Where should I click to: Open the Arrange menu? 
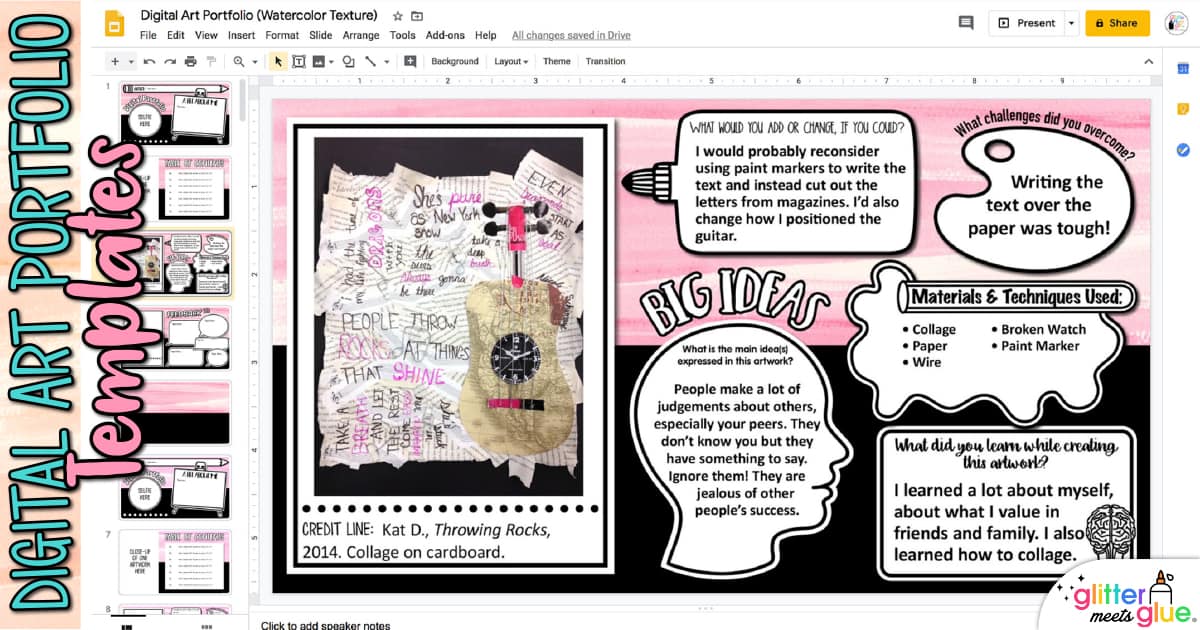[361, 34]
